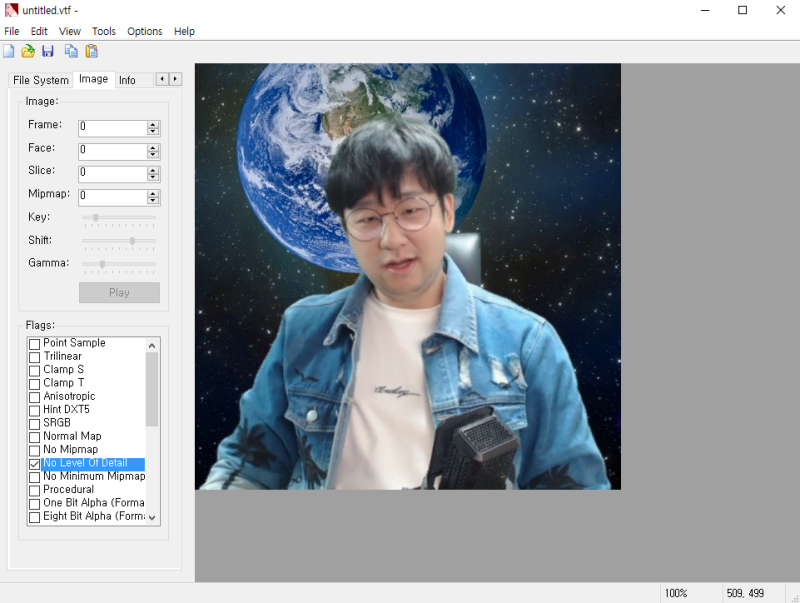Switch to the Info tab

[x=128, y=80]
